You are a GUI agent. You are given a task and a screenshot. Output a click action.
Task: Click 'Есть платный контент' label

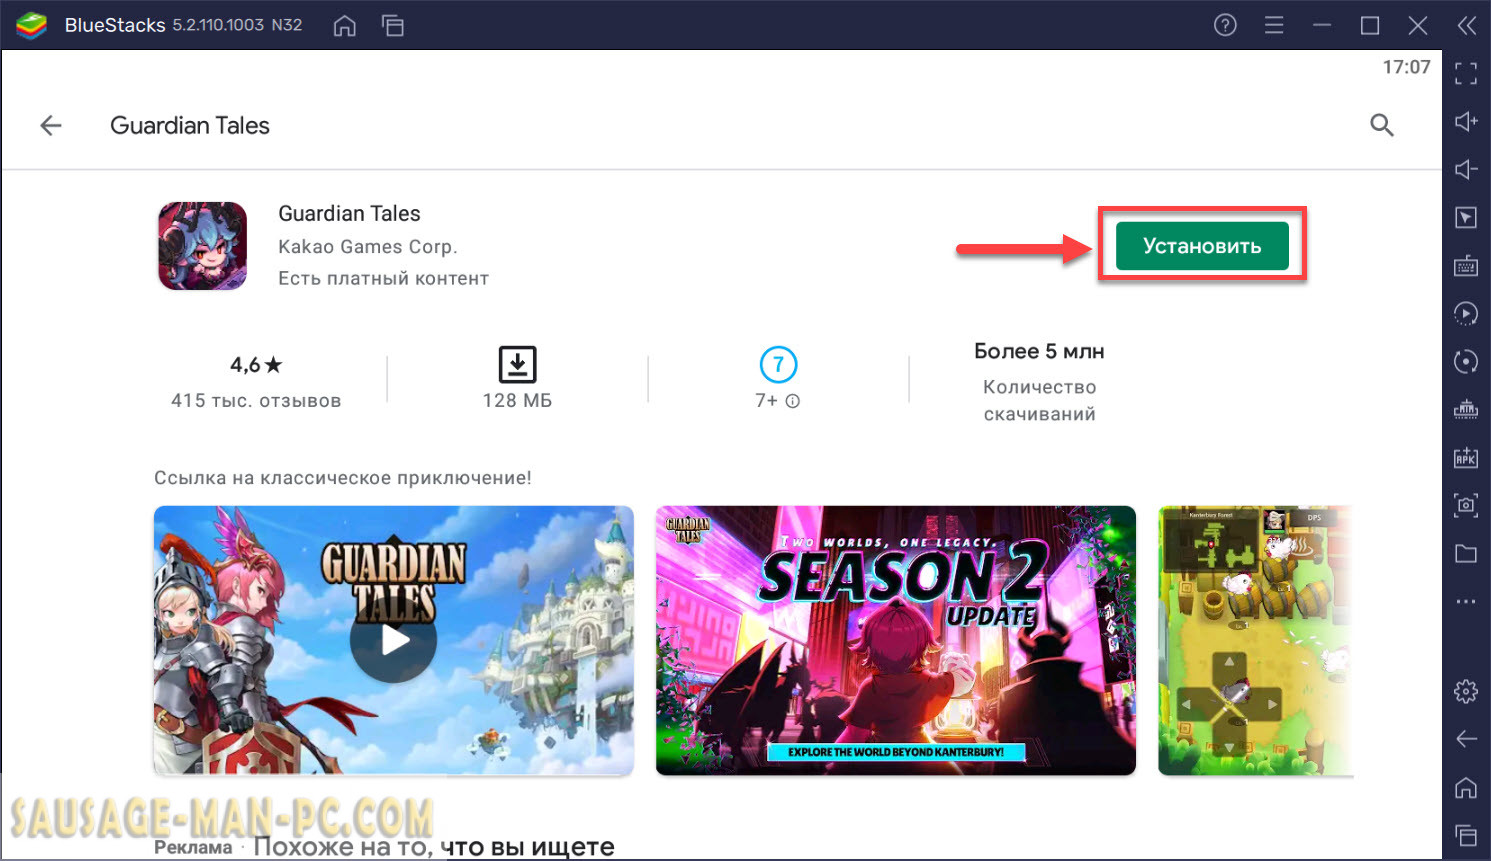[x=384, y=278]
